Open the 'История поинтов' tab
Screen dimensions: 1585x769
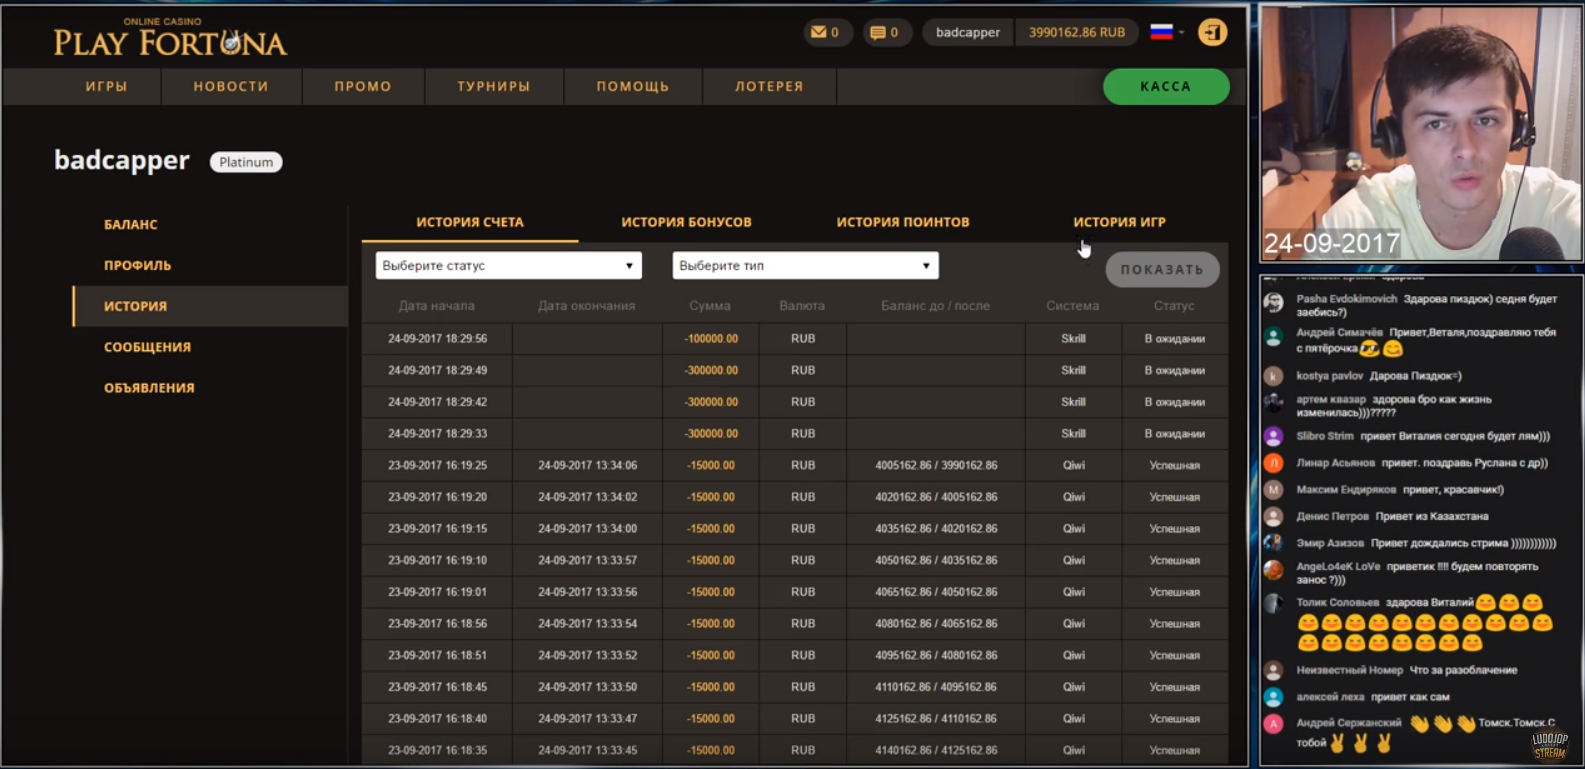tap(902, 222)
